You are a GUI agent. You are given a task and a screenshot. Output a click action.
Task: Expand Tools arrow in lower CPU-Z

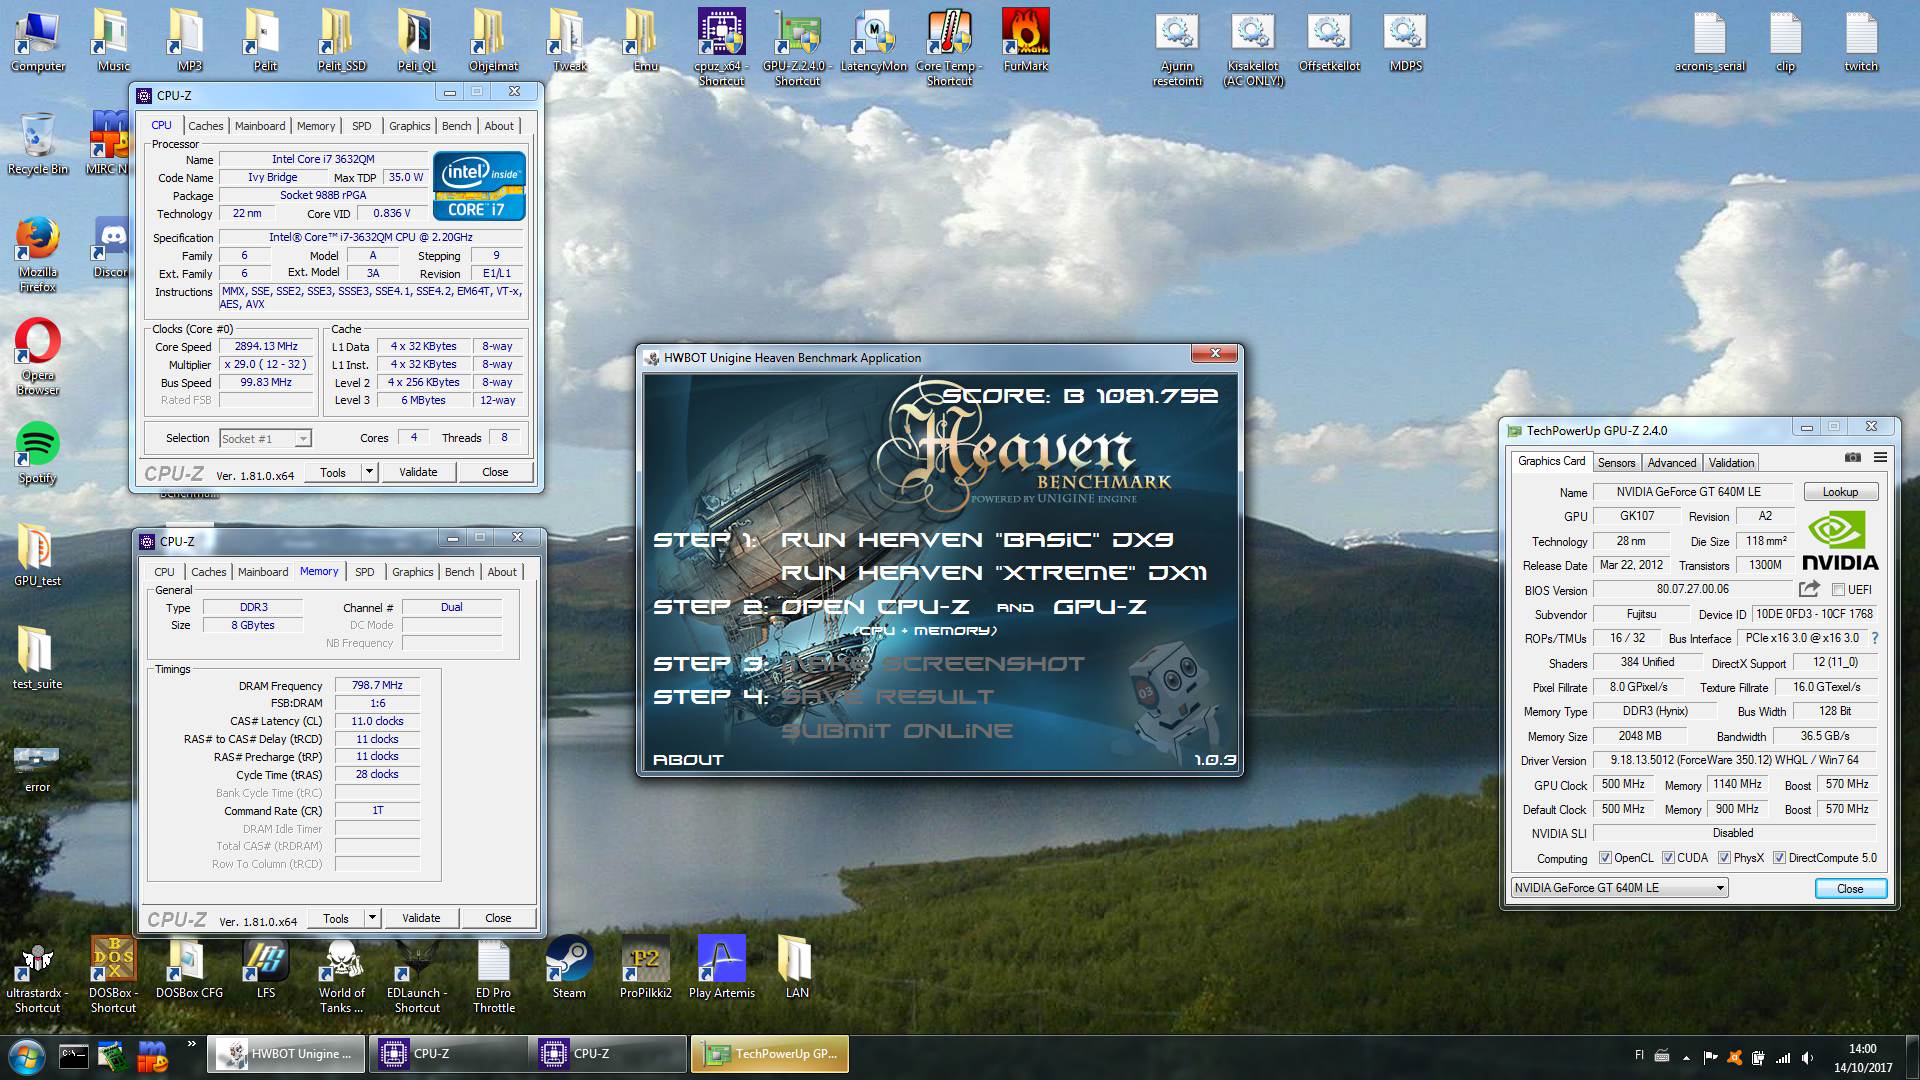click(x=372, y=918)
